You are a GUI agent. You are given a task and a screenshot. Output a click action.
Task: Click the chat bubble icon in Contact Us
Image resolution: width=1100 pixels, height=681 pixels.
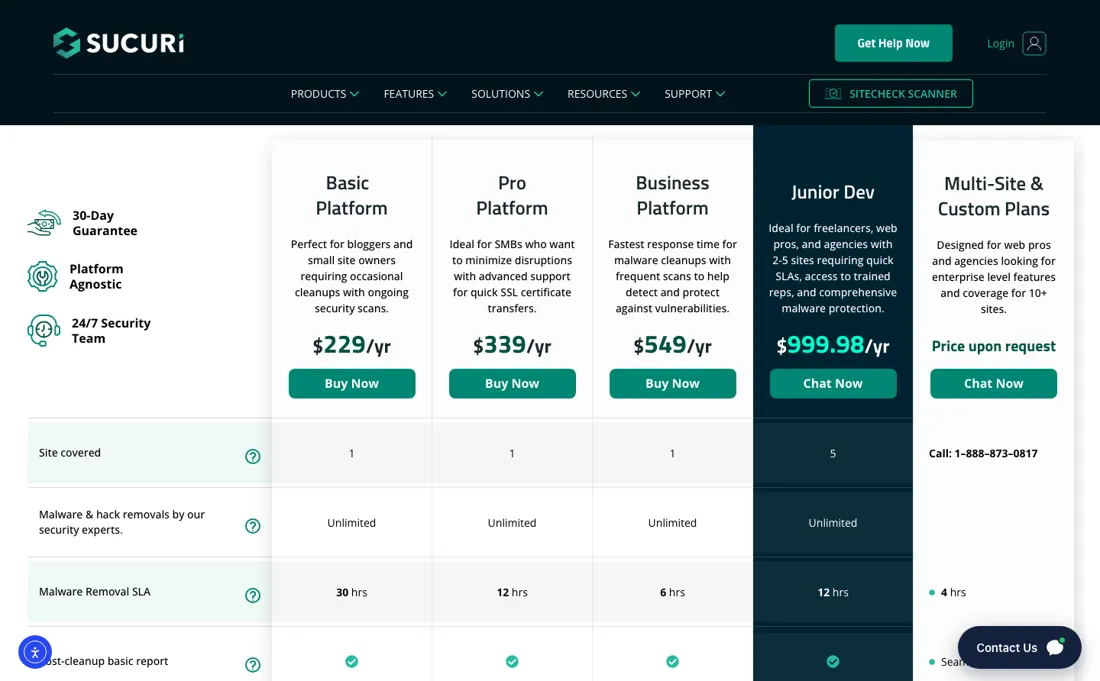click(x=1056, y=647)
